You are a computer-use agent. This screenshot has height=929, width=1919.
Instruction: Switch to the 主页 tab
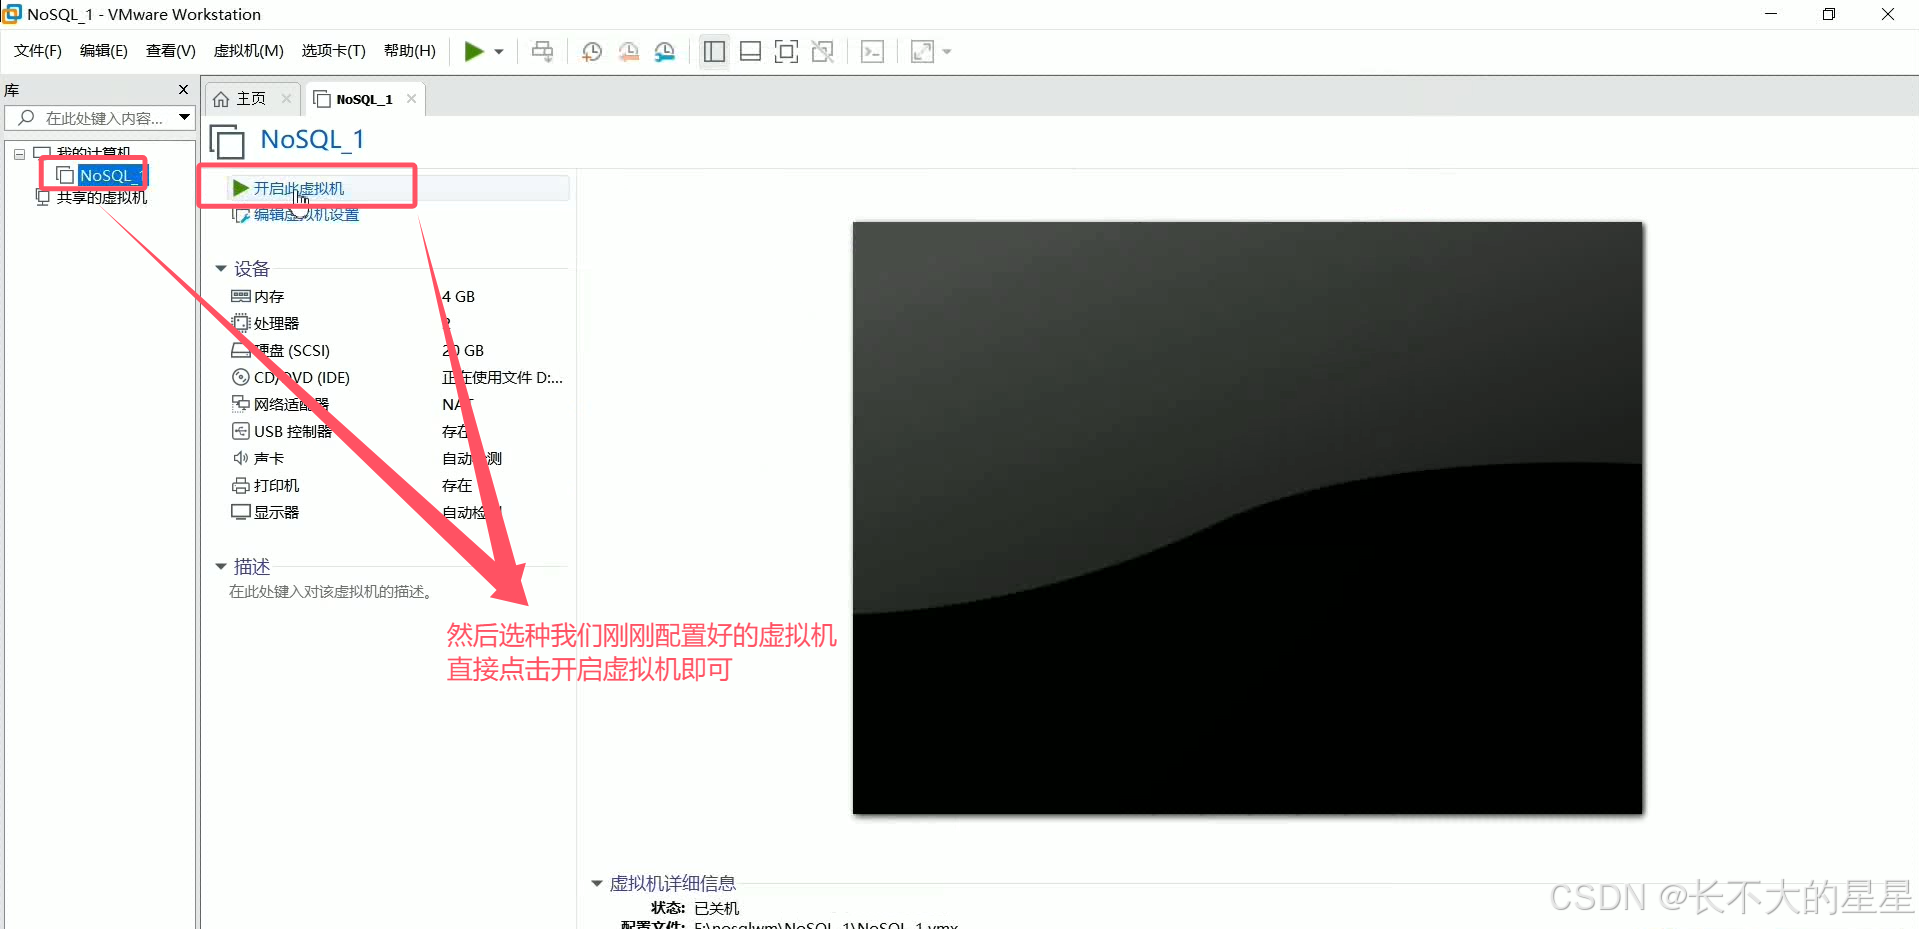[x=252, y=98]
